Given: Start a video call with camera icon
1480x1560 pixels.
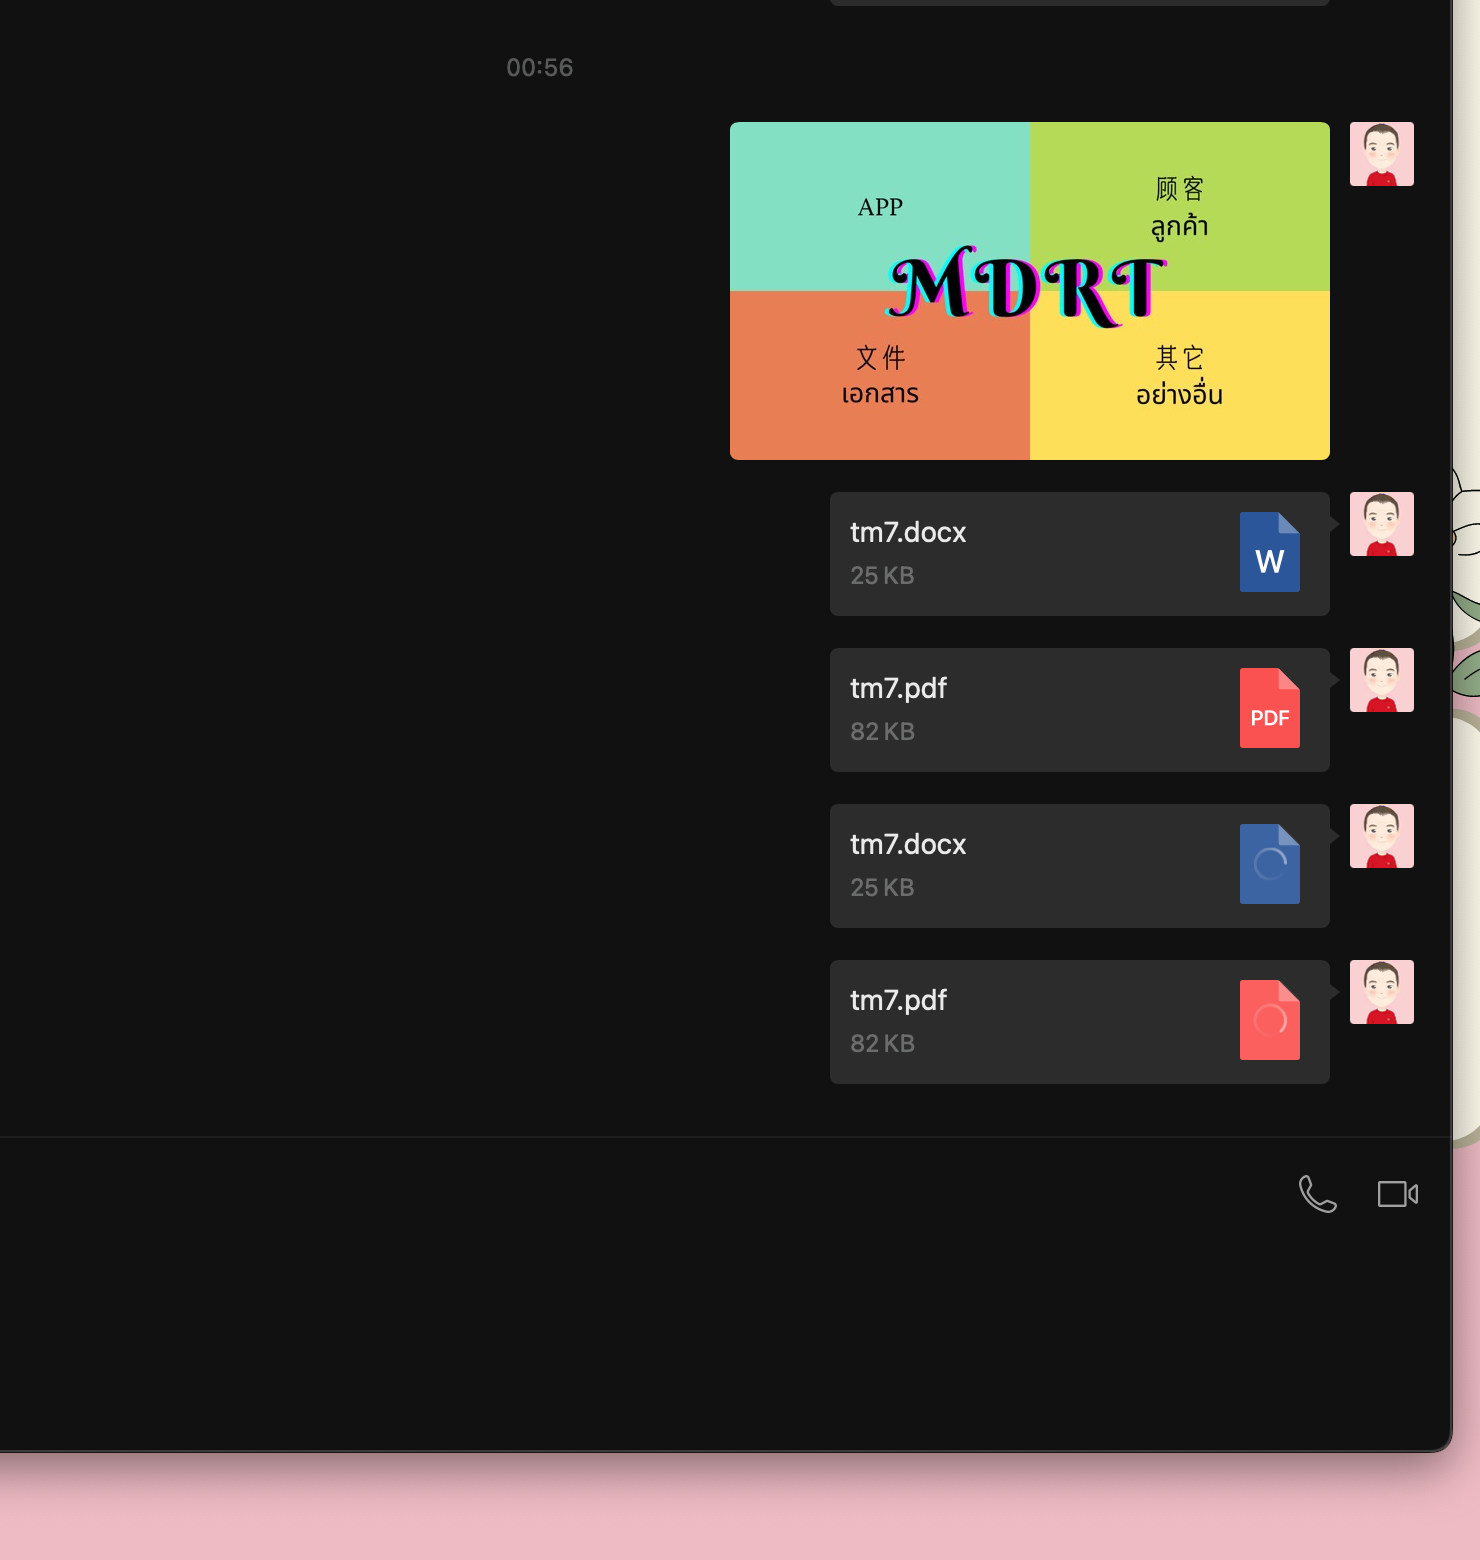Looking at the screenshot, I should [x=1397, y=1193].
